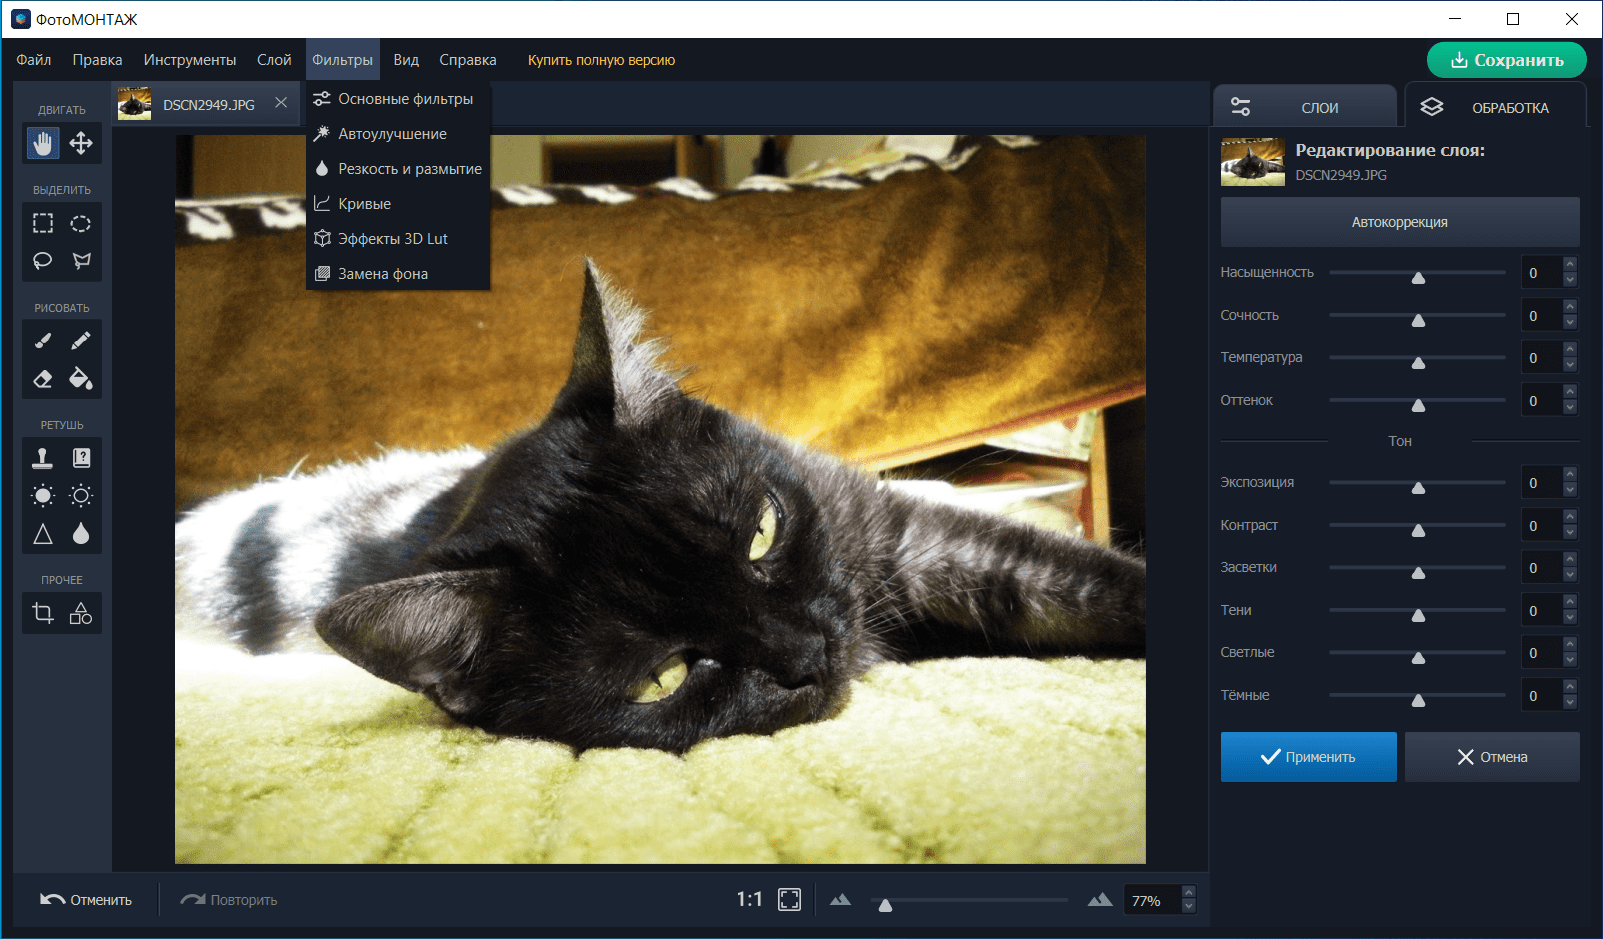
Task: Choose the Burn darken tool
Action: [81, 496]
